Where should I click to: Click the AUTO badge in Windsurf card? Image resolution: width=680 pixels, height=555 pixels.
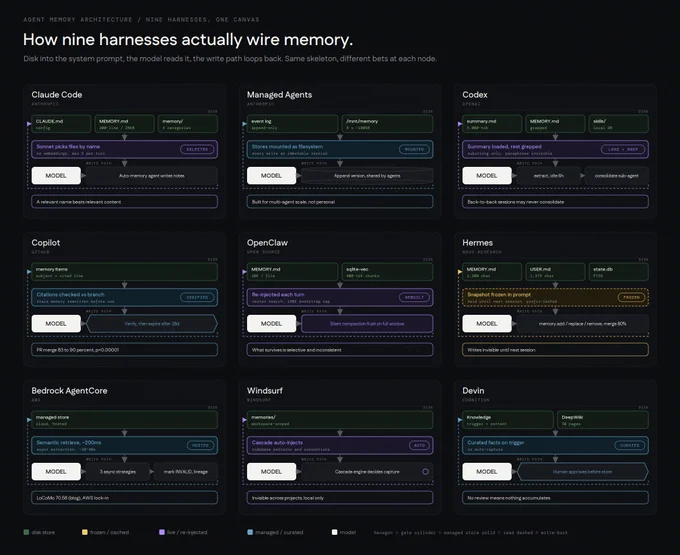point(419,445)
